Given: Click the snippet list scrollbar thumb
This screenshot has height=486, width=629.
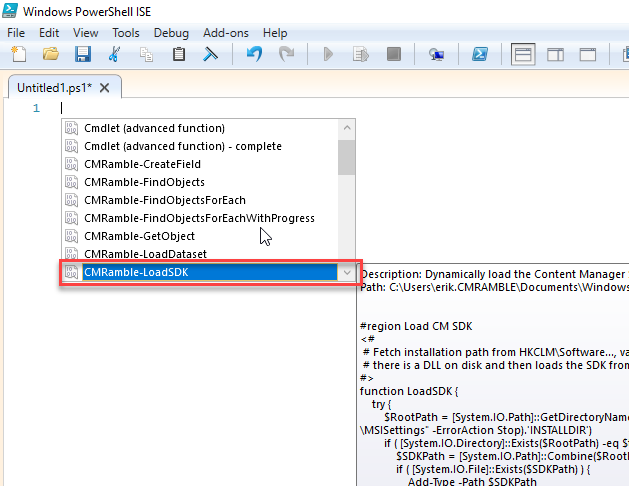Looking at the screenshot, I should 347,157.
